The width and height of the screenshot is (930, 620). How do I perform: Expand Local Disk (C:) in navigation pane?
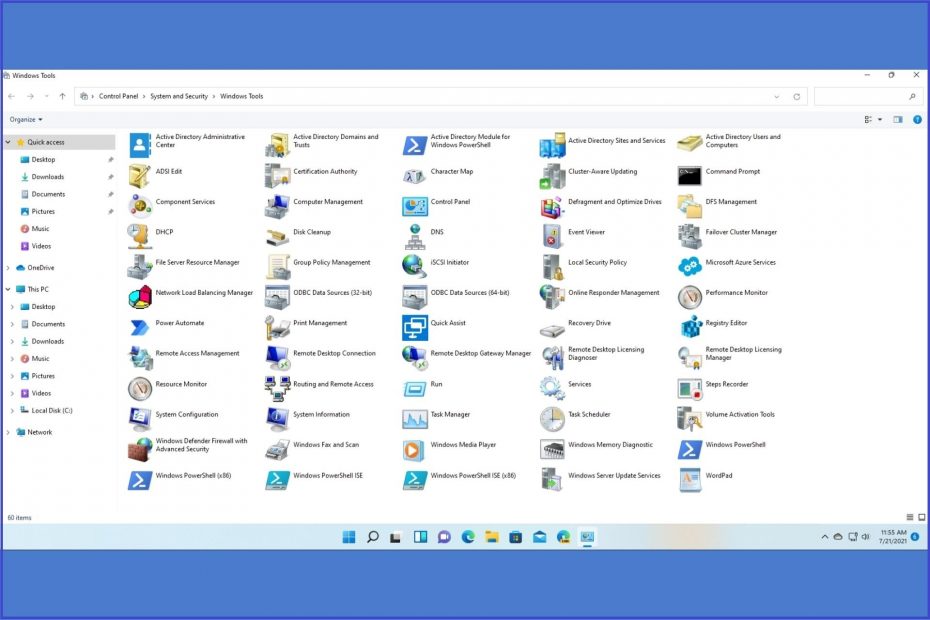click(x=12, y=411)
